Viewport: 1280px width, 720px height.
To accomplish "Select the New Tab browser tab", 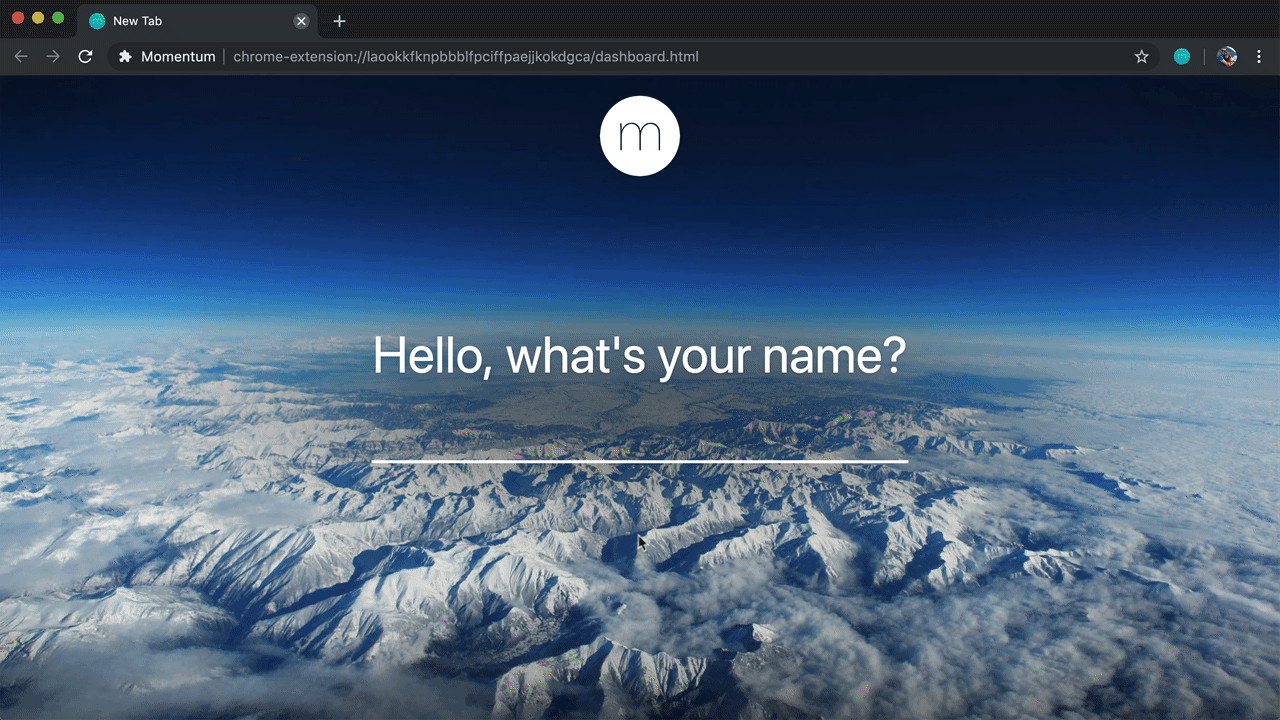I will [x=198, y=21].
